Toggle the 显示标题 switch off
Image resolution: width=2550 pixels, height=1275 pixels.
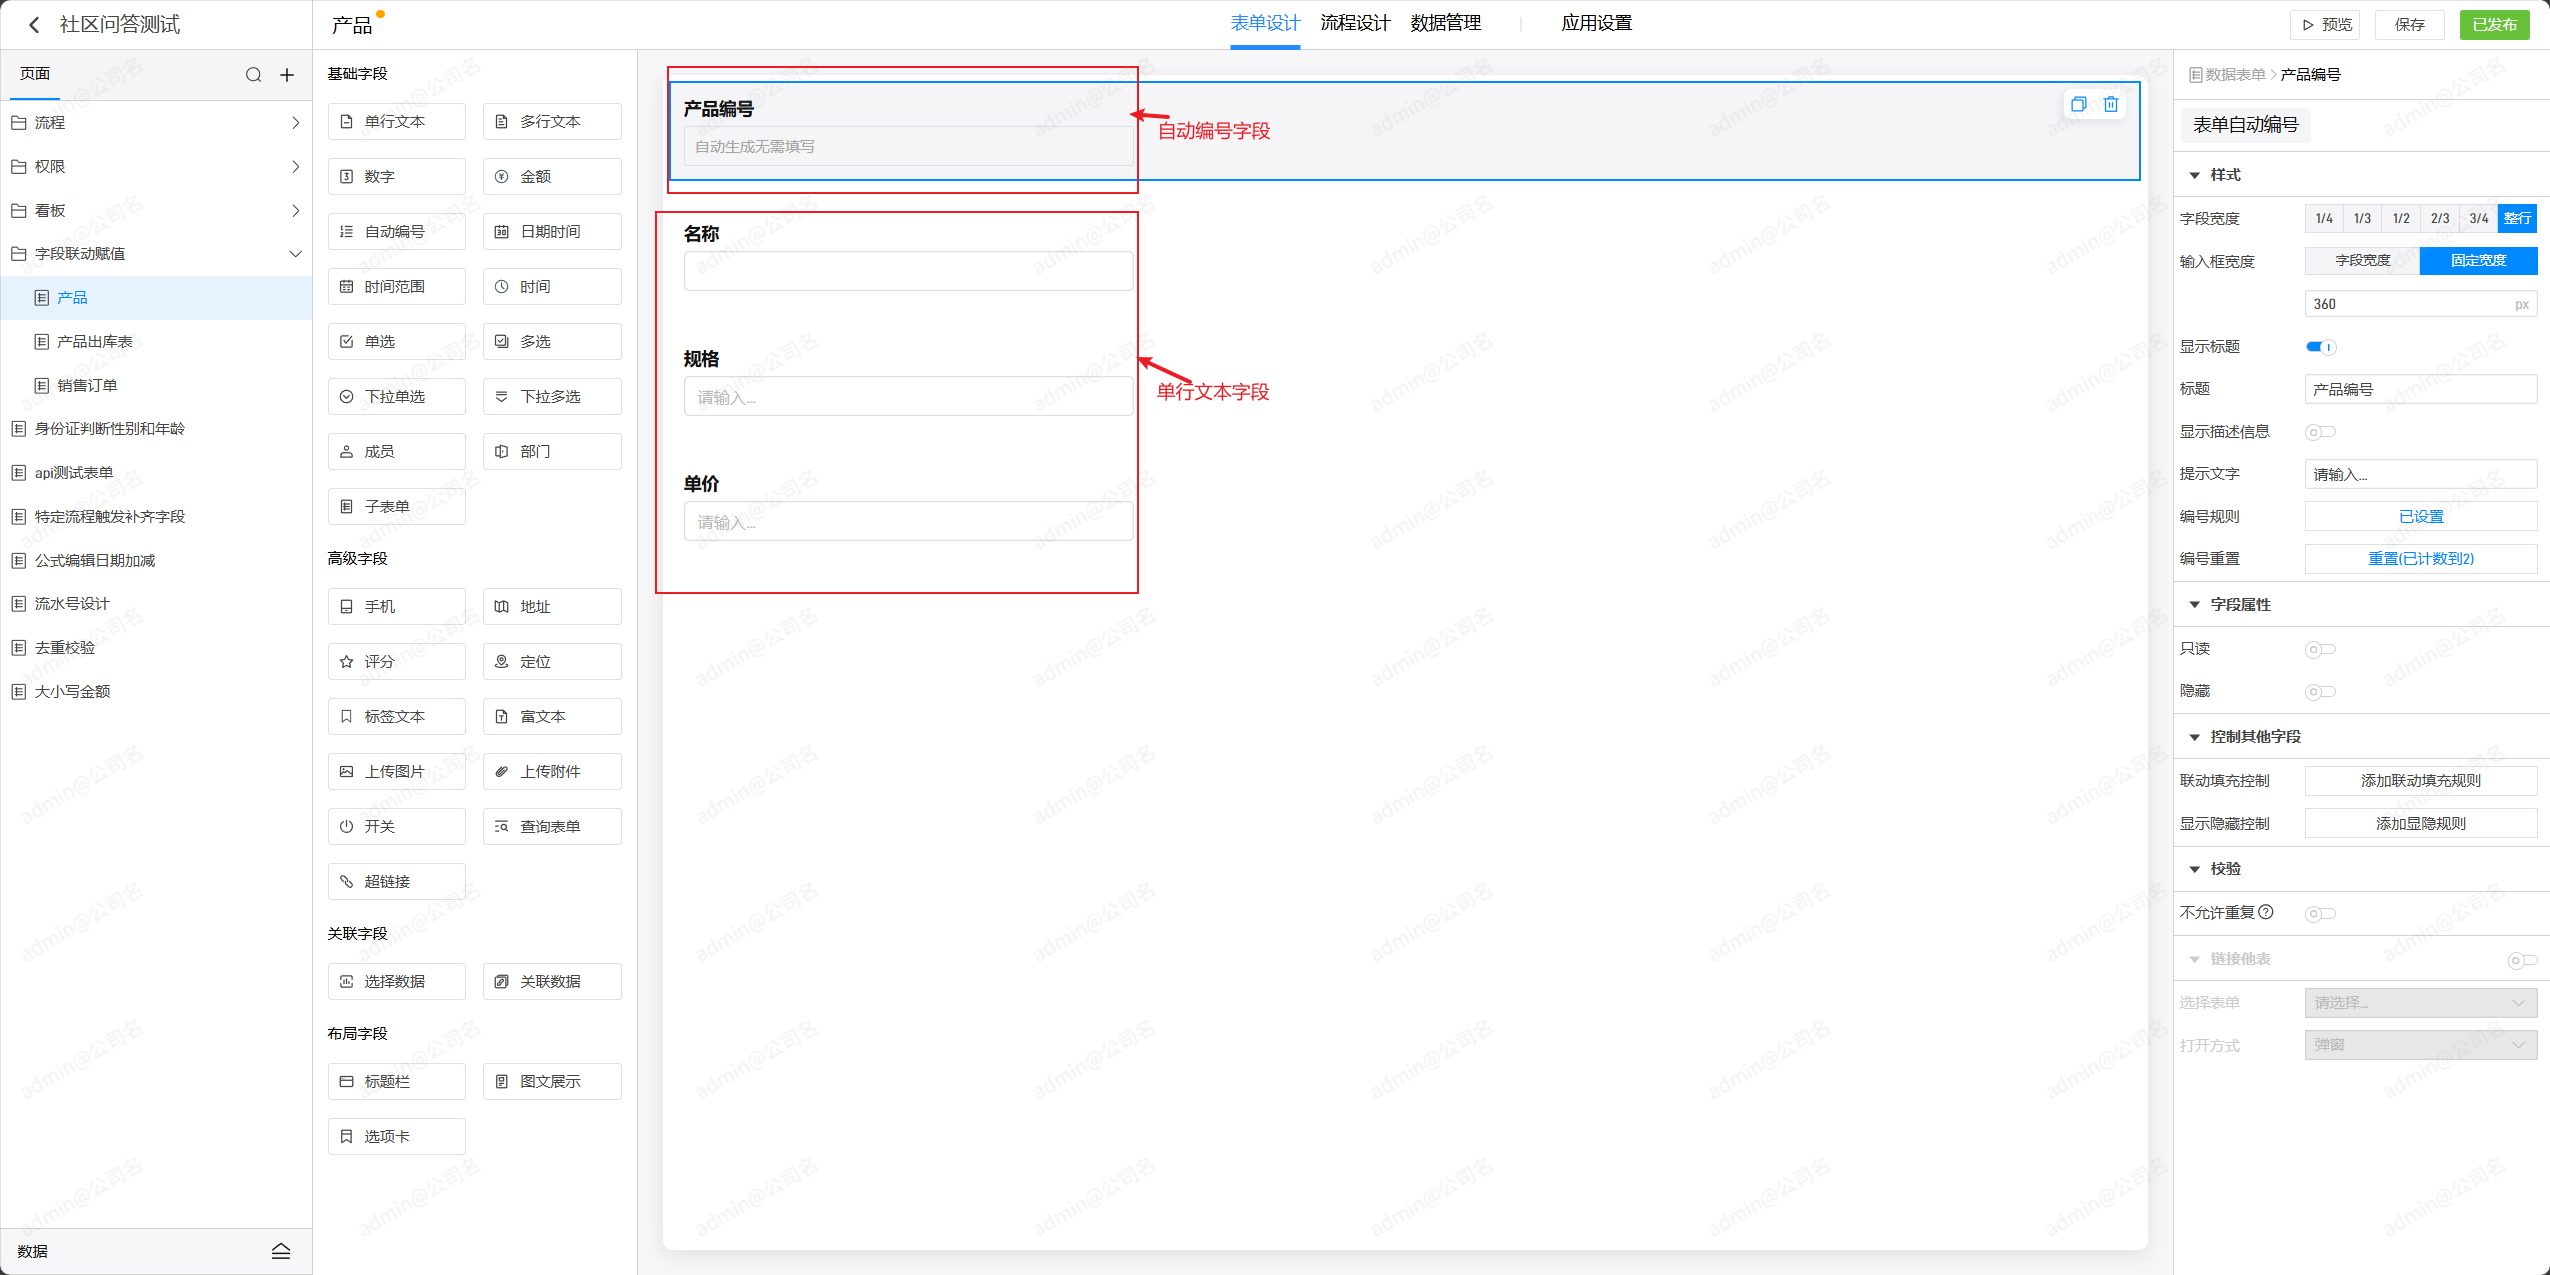[x=2320, y=347]
